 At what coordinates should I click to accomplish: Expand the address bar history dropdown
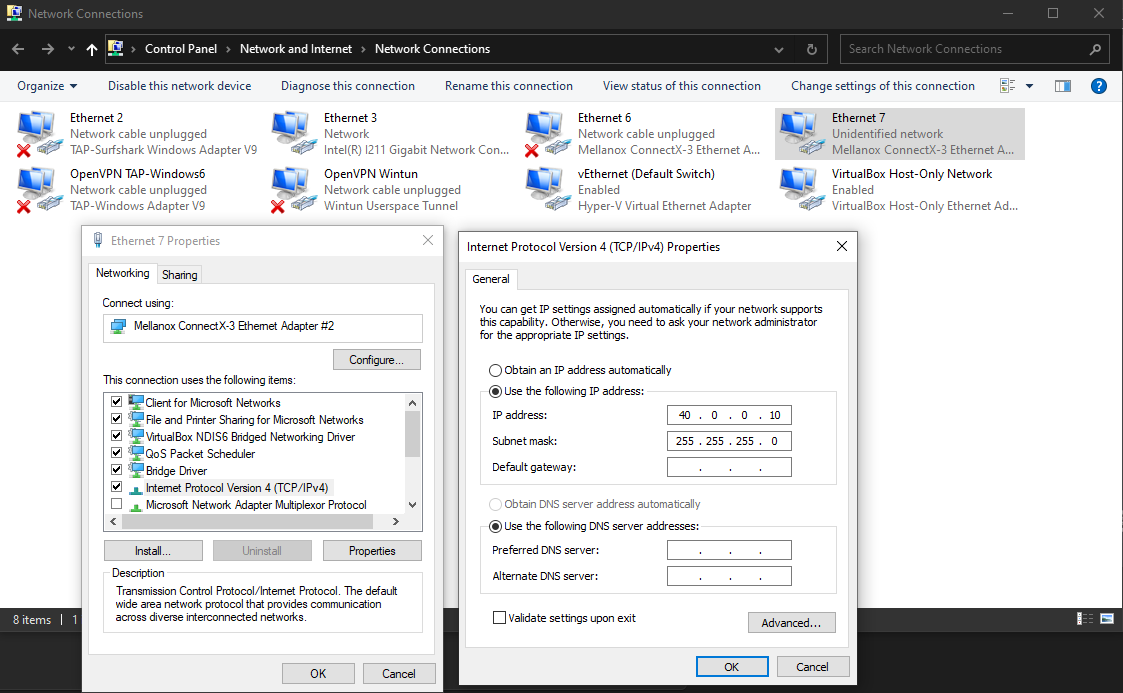pyautogui.click(x=779, y=49)
